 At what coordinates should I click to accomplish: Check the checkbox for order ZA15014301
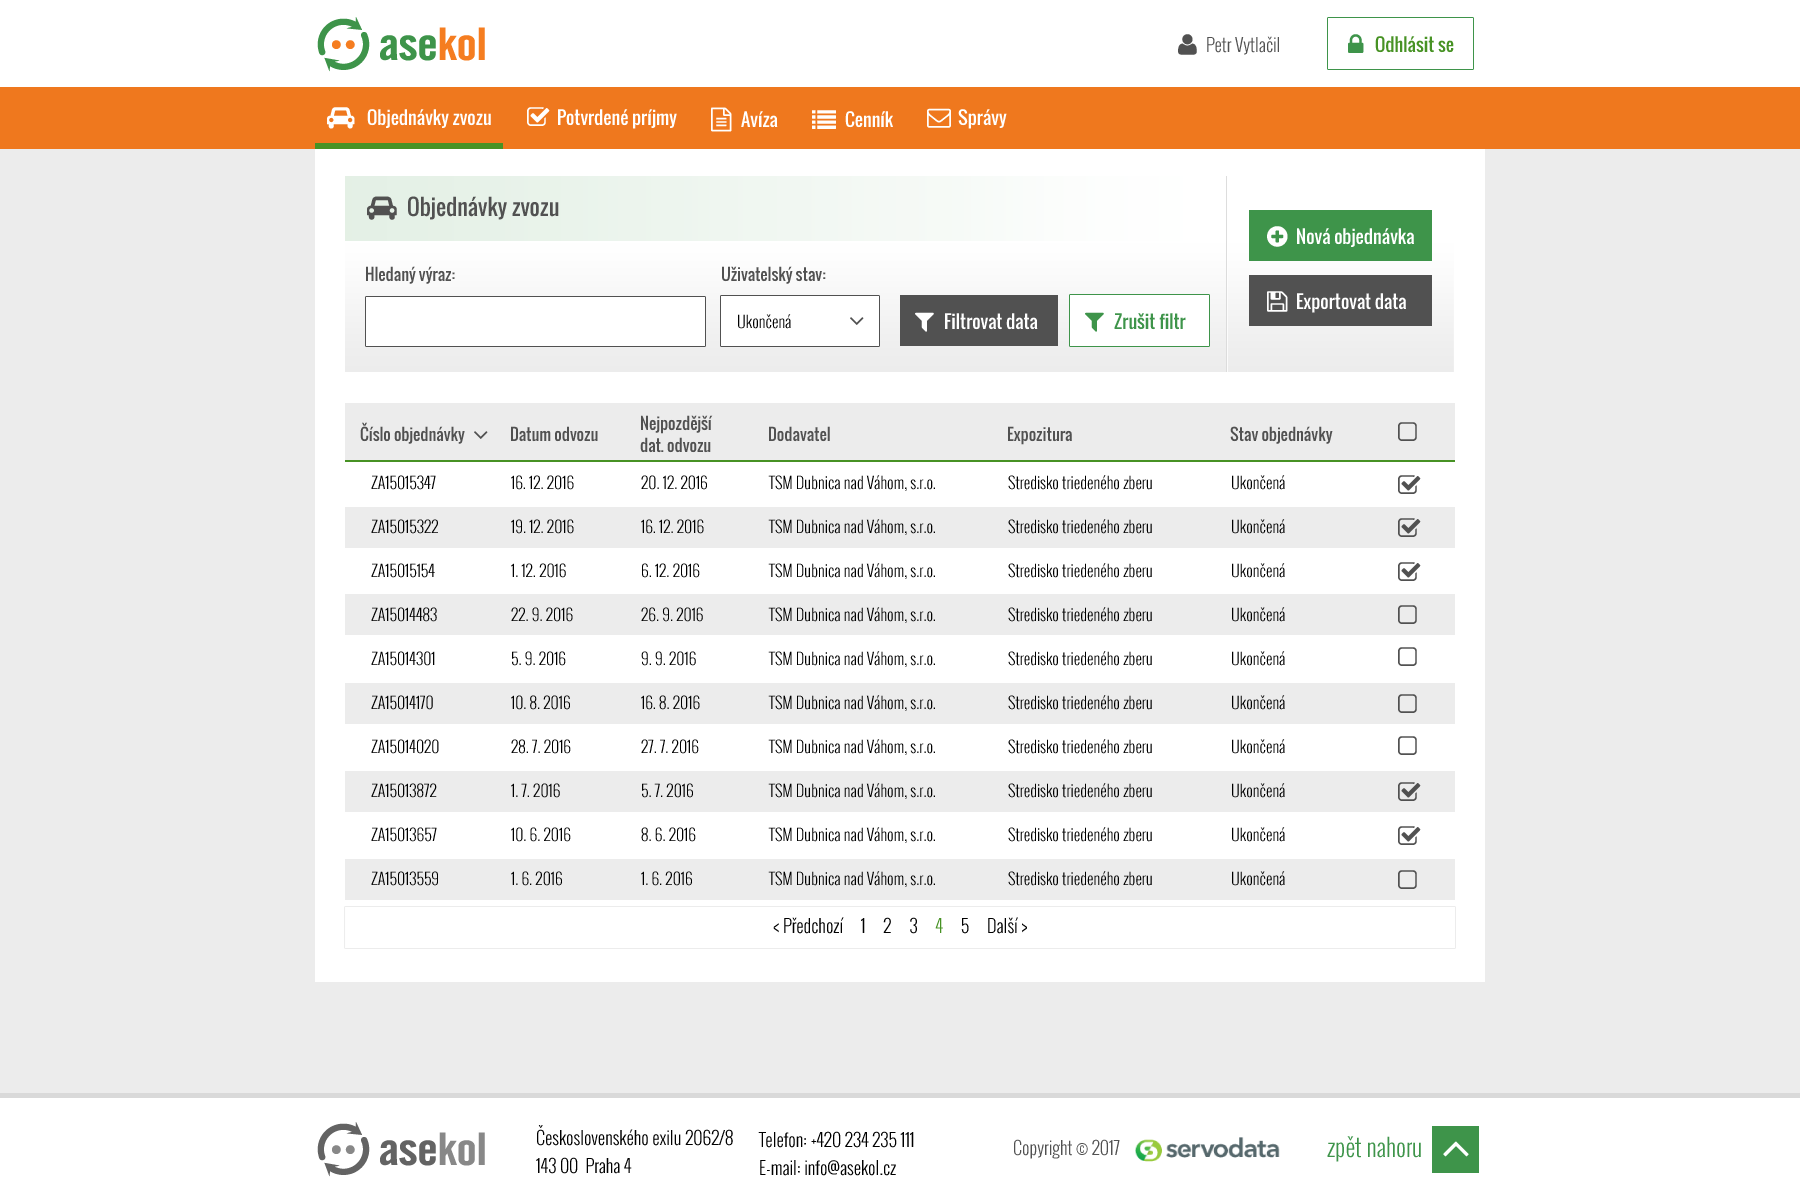(x=1407, y=657)
